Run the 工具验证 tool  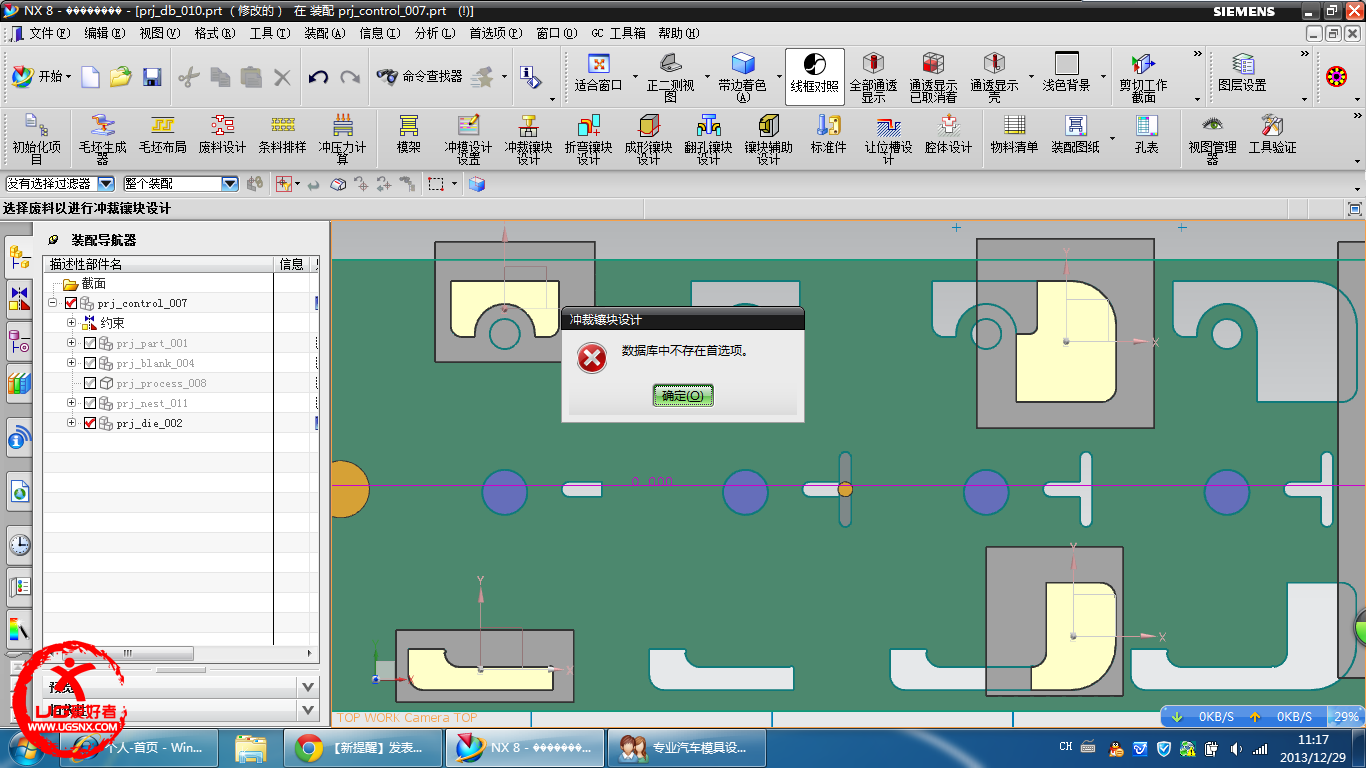[x=1272, y=134]
